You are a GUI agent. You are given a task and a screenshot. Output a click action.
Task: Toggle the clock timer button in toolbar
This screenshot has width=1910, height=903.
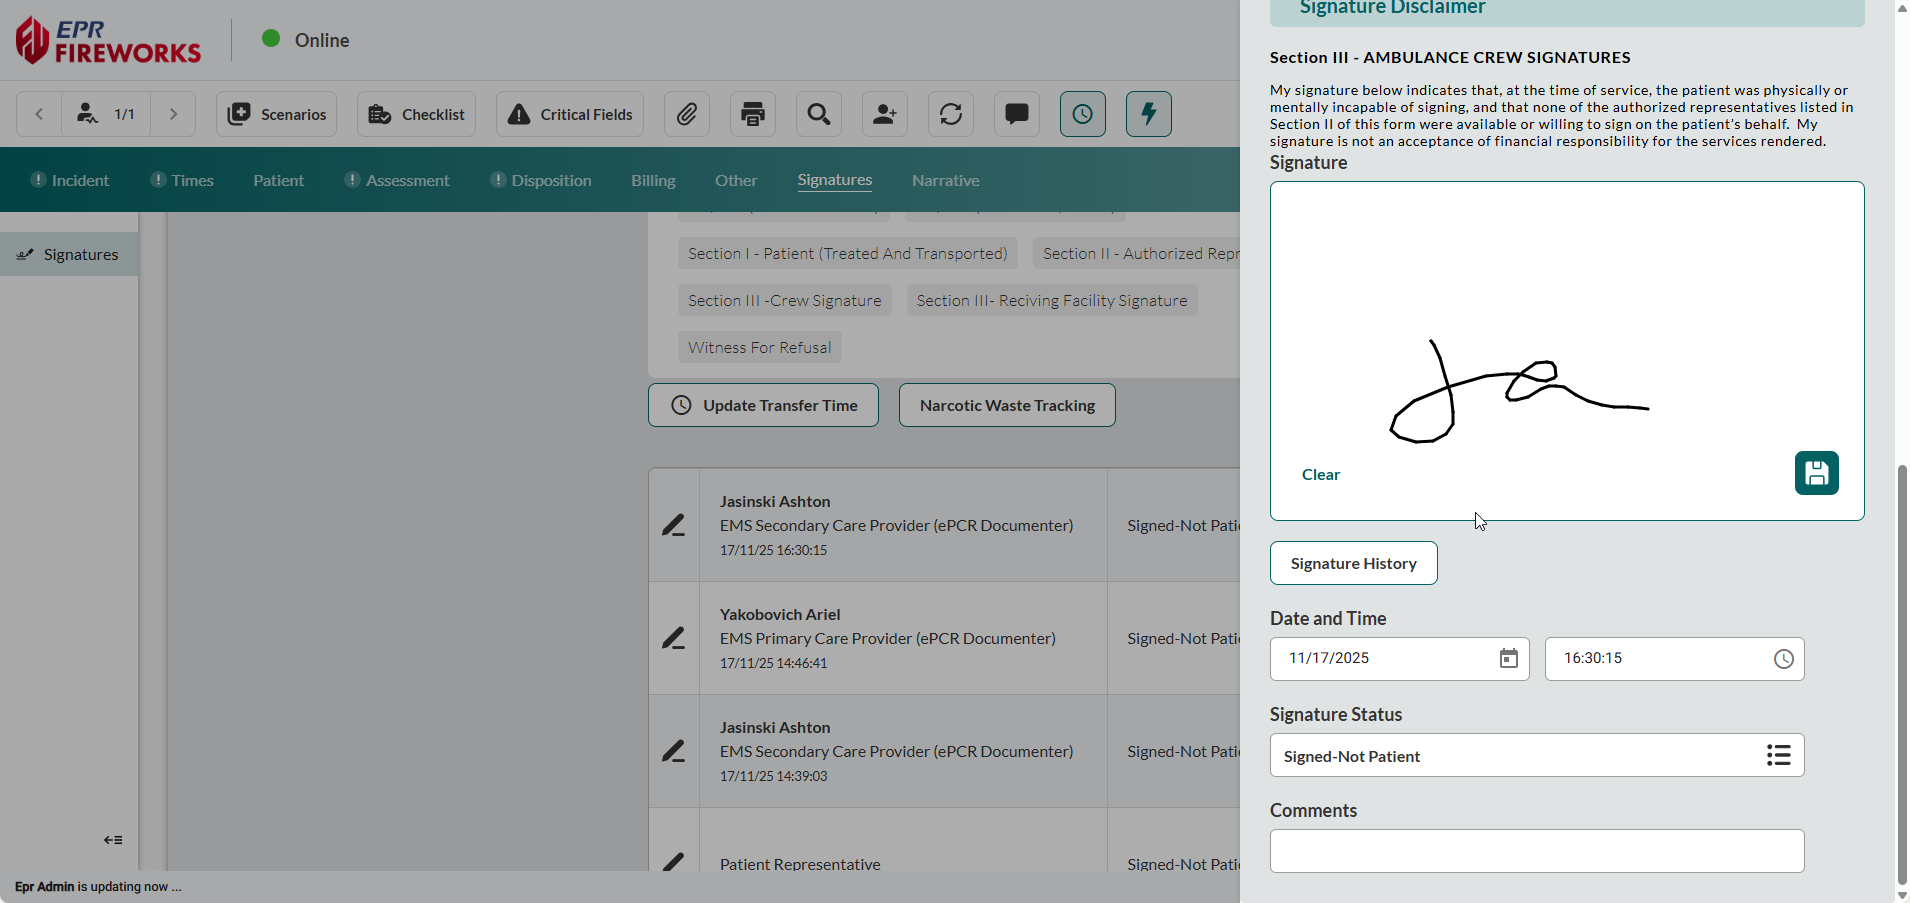1083,114
